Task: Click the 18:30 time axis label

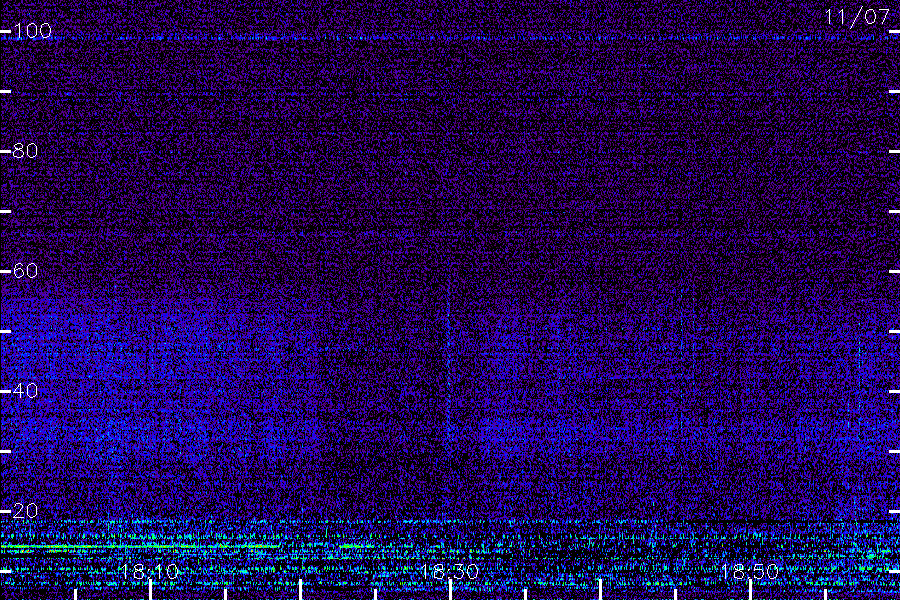Action: [449, 572]
